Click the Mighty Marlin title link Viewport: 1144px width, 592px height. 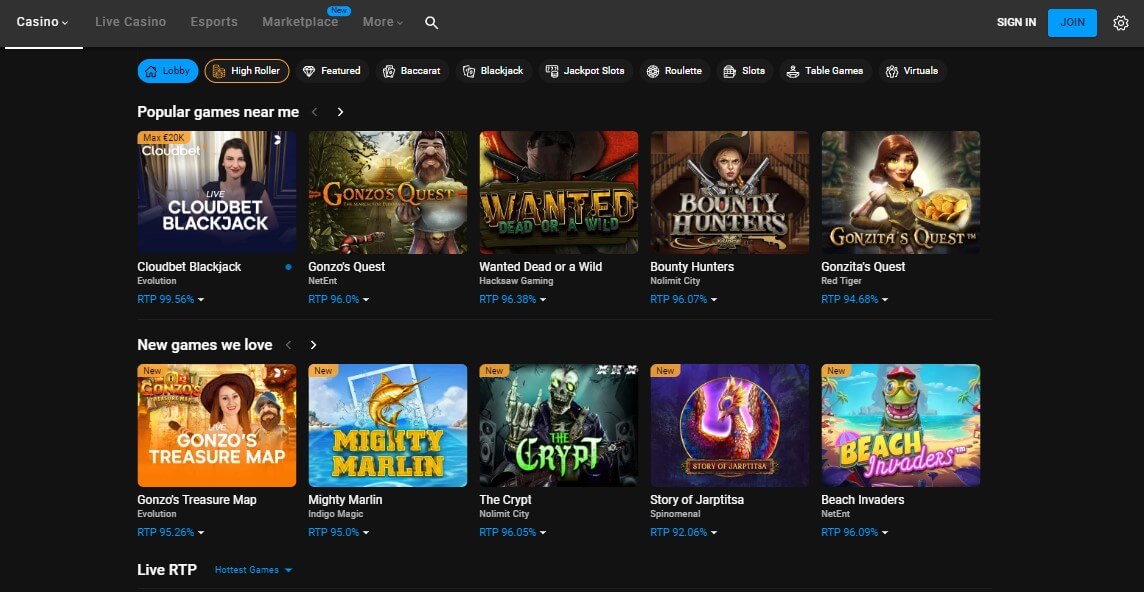pos(345,500)
